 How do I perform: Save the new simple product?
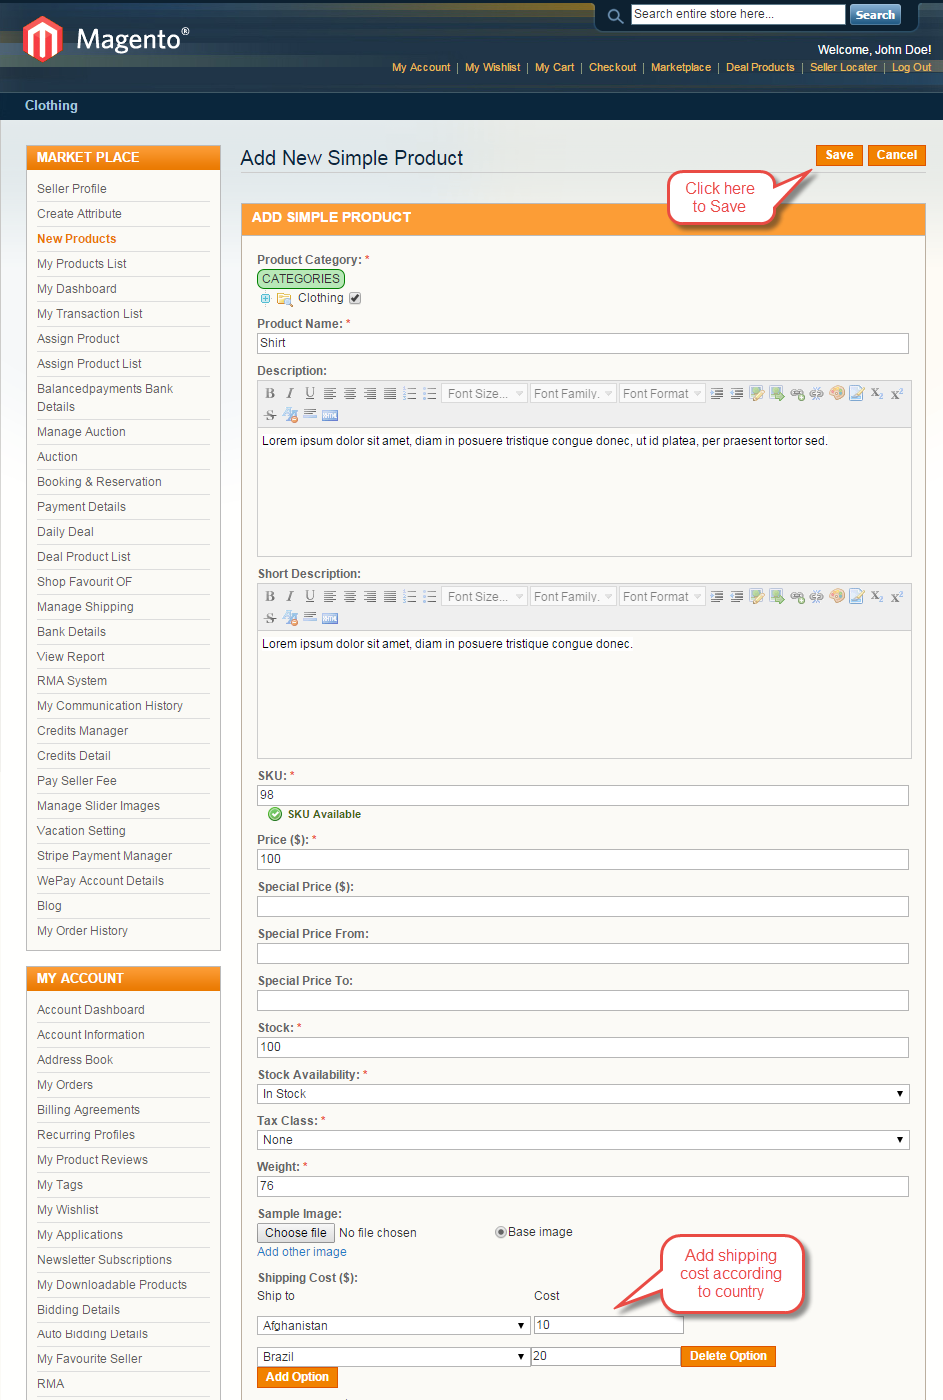[839, 155]
